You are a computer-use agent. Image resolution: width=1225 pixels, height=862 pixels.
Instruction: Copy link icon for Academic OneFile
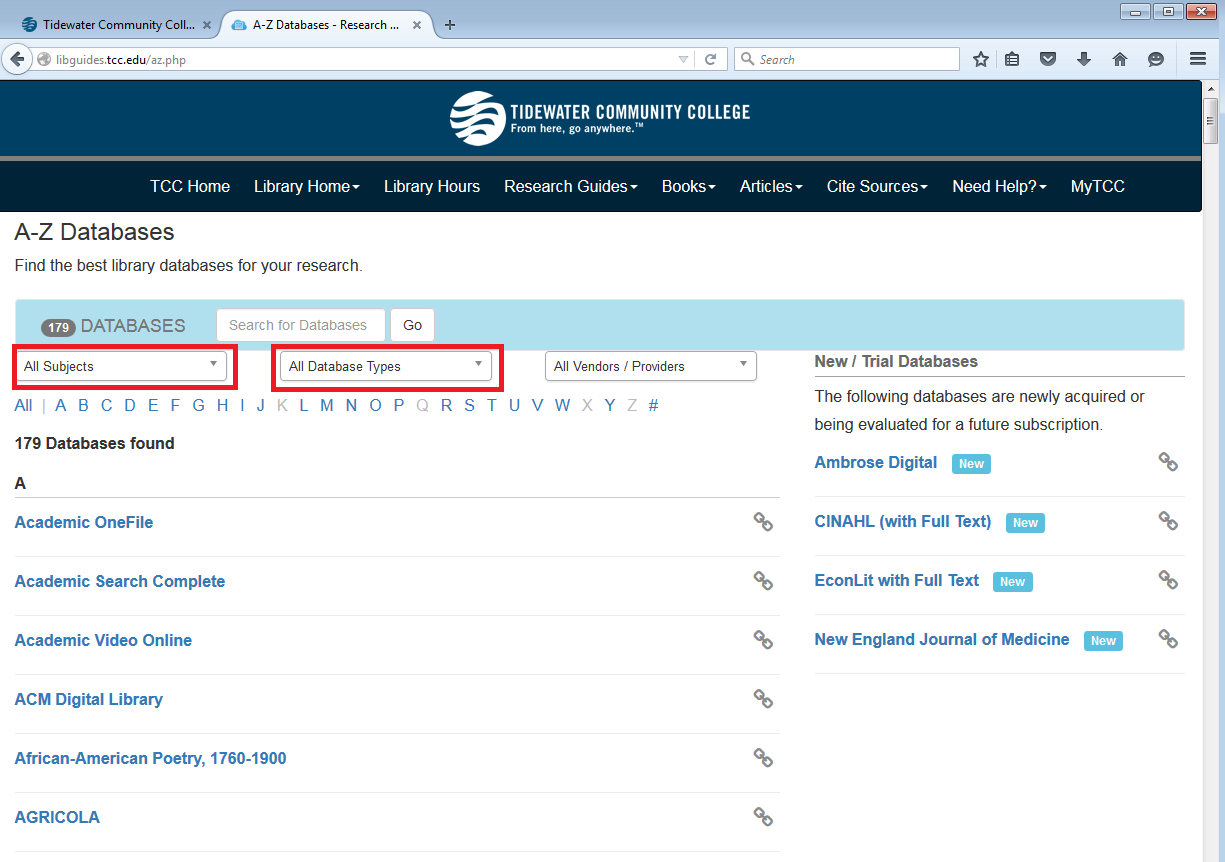[763, 522]
